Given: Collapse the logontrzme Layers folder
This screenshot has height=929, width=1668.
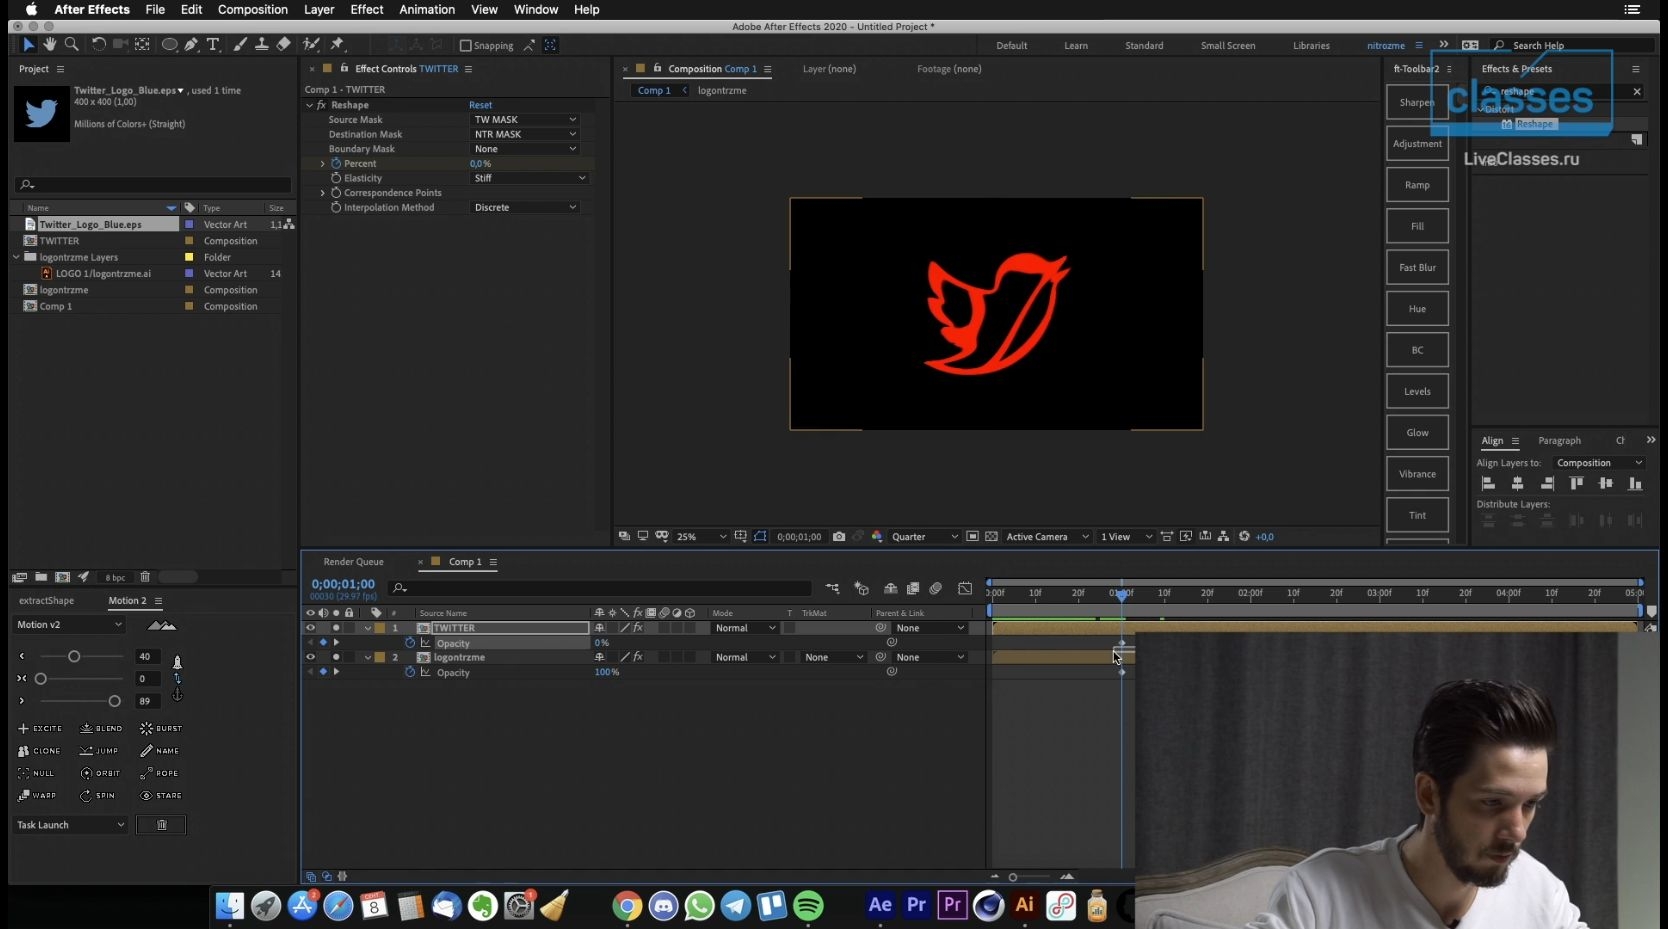Looking at the screenshot, I should 16,257.
